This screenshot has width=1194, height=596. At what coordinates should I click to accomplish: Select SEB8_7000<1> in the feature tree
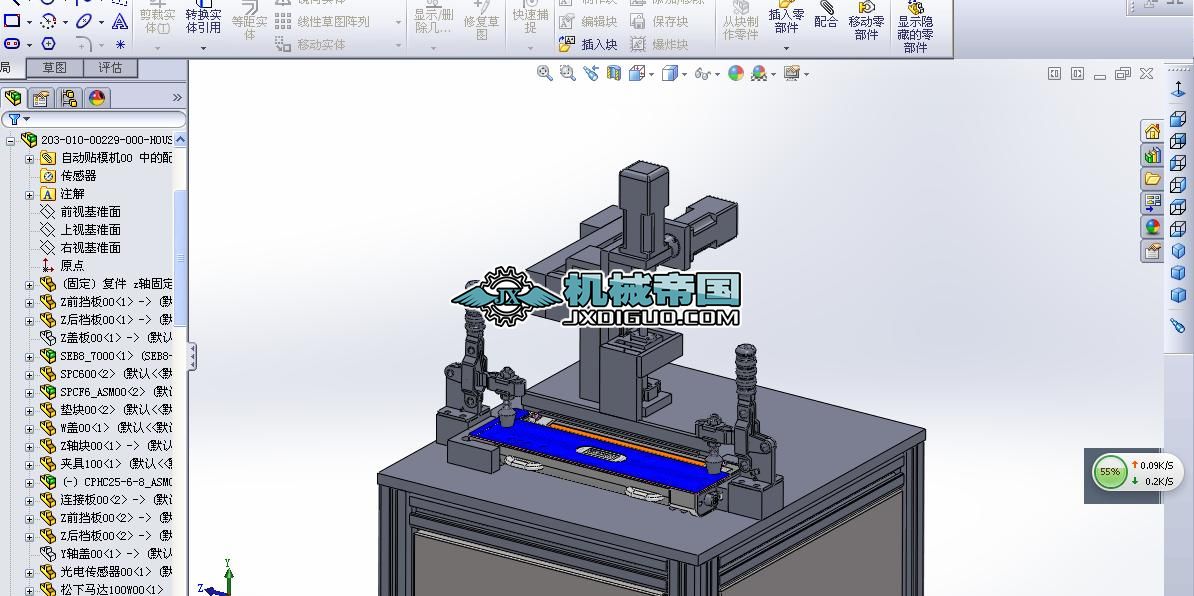coord(116,355)
